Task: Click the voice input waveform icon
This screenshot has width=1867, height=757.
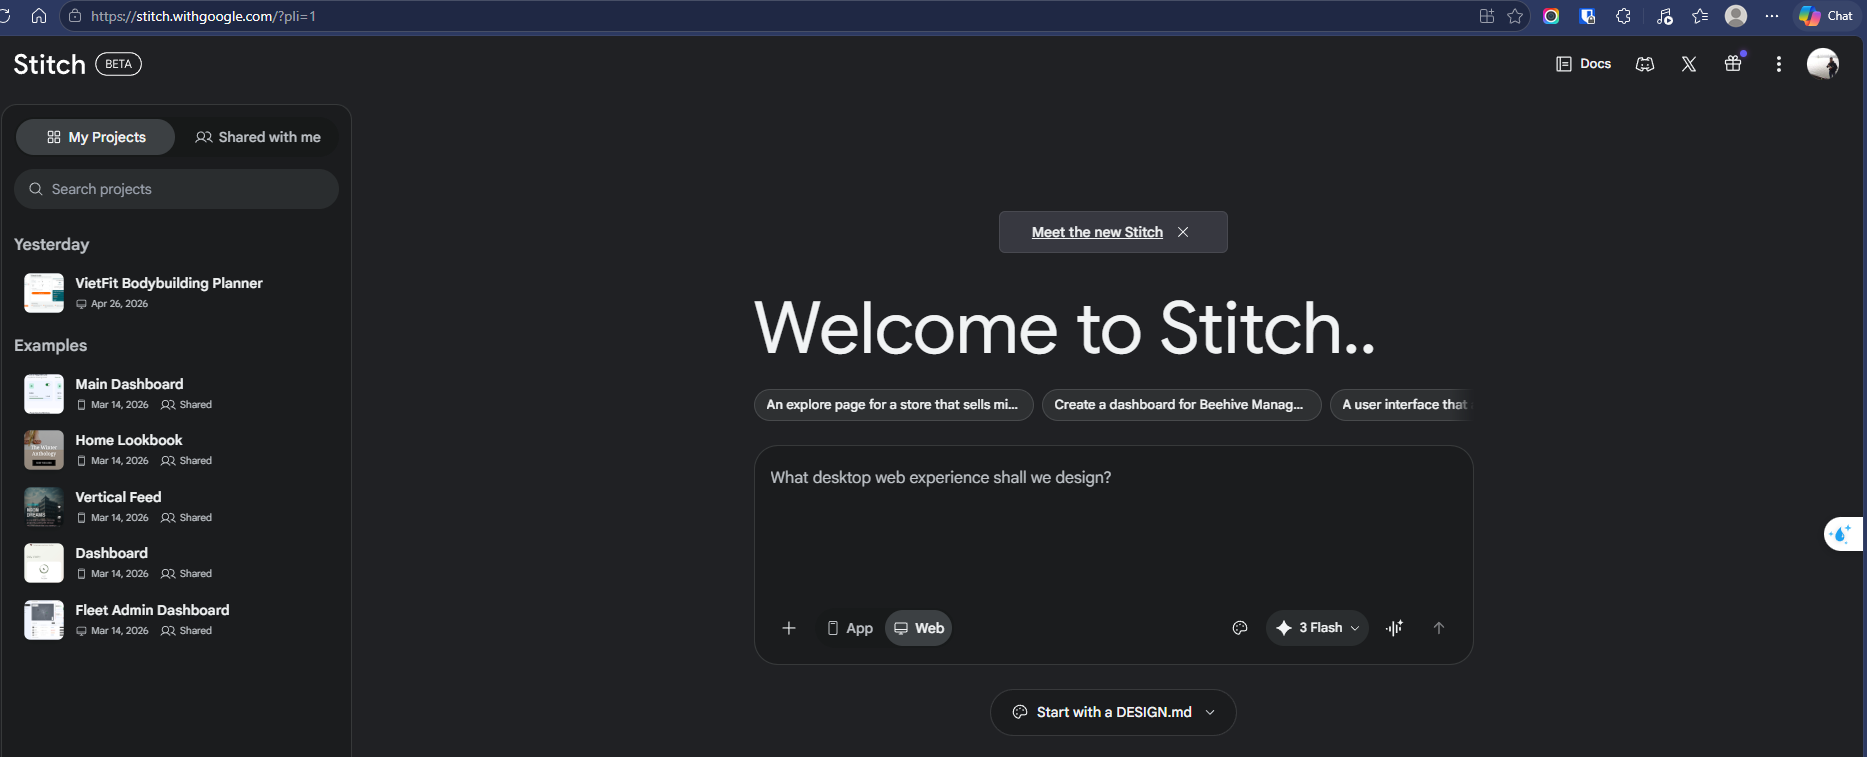Action: point(1395,628)
